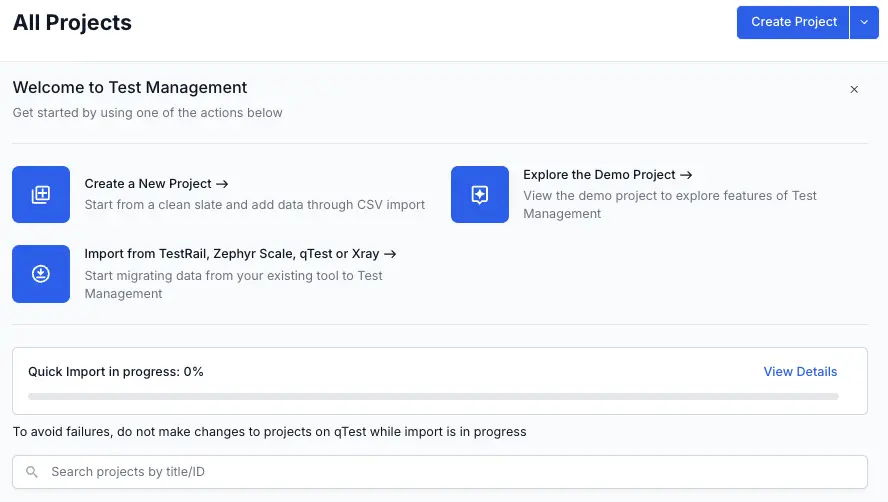
Task: Click the search magnifier icon
Action: click(32, 472)
